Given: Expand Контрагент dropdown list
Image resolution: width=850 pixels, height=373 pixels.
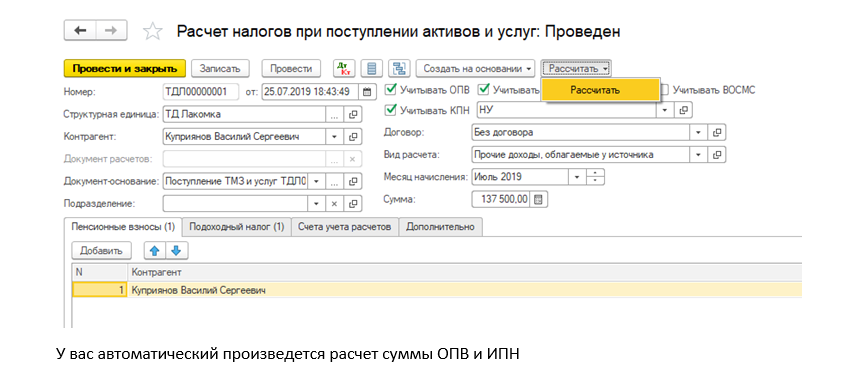Looking at the screenshot, I should [334, 137].
